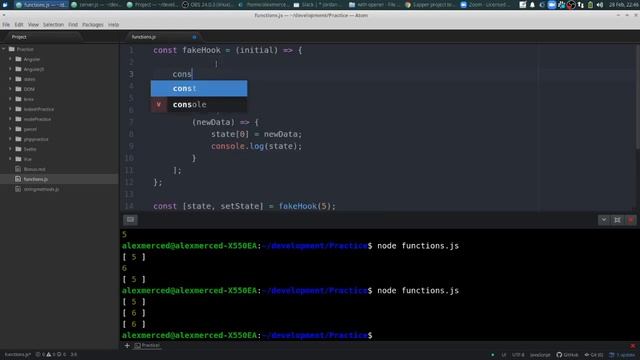Expand the Vue folder arrow

click(11, 159)
